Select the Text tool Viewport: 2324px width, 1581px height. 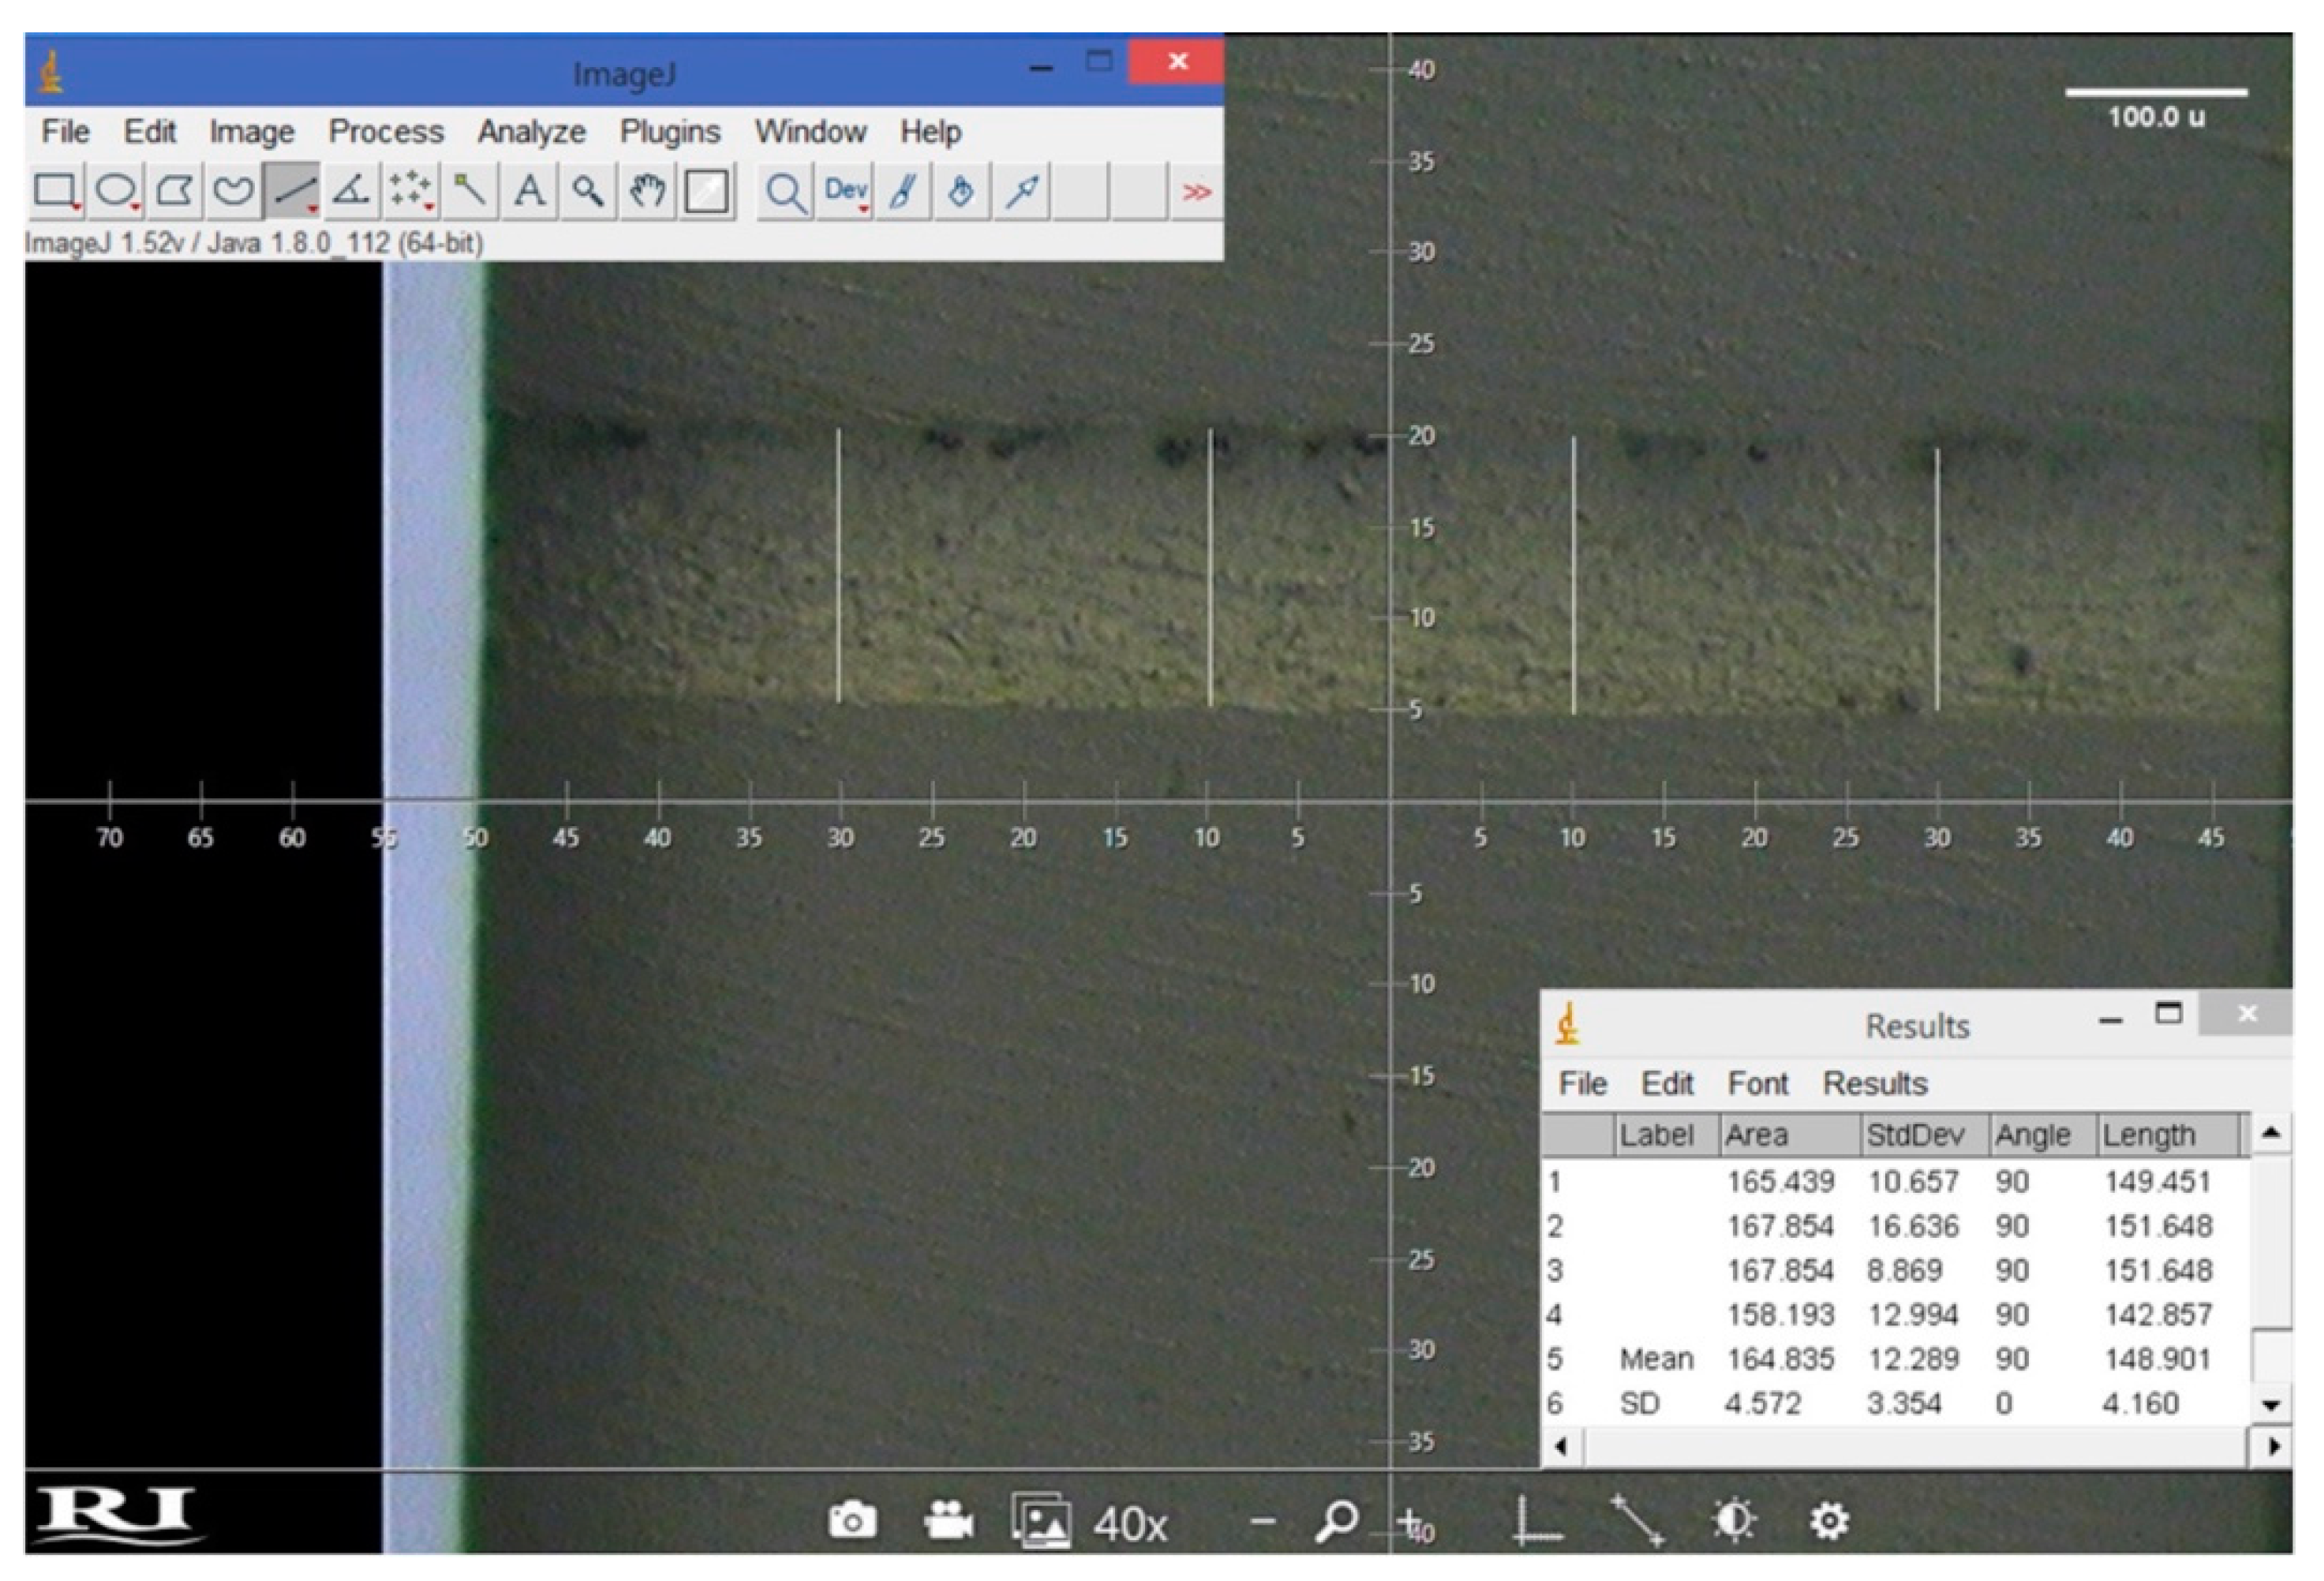(529, 190)
